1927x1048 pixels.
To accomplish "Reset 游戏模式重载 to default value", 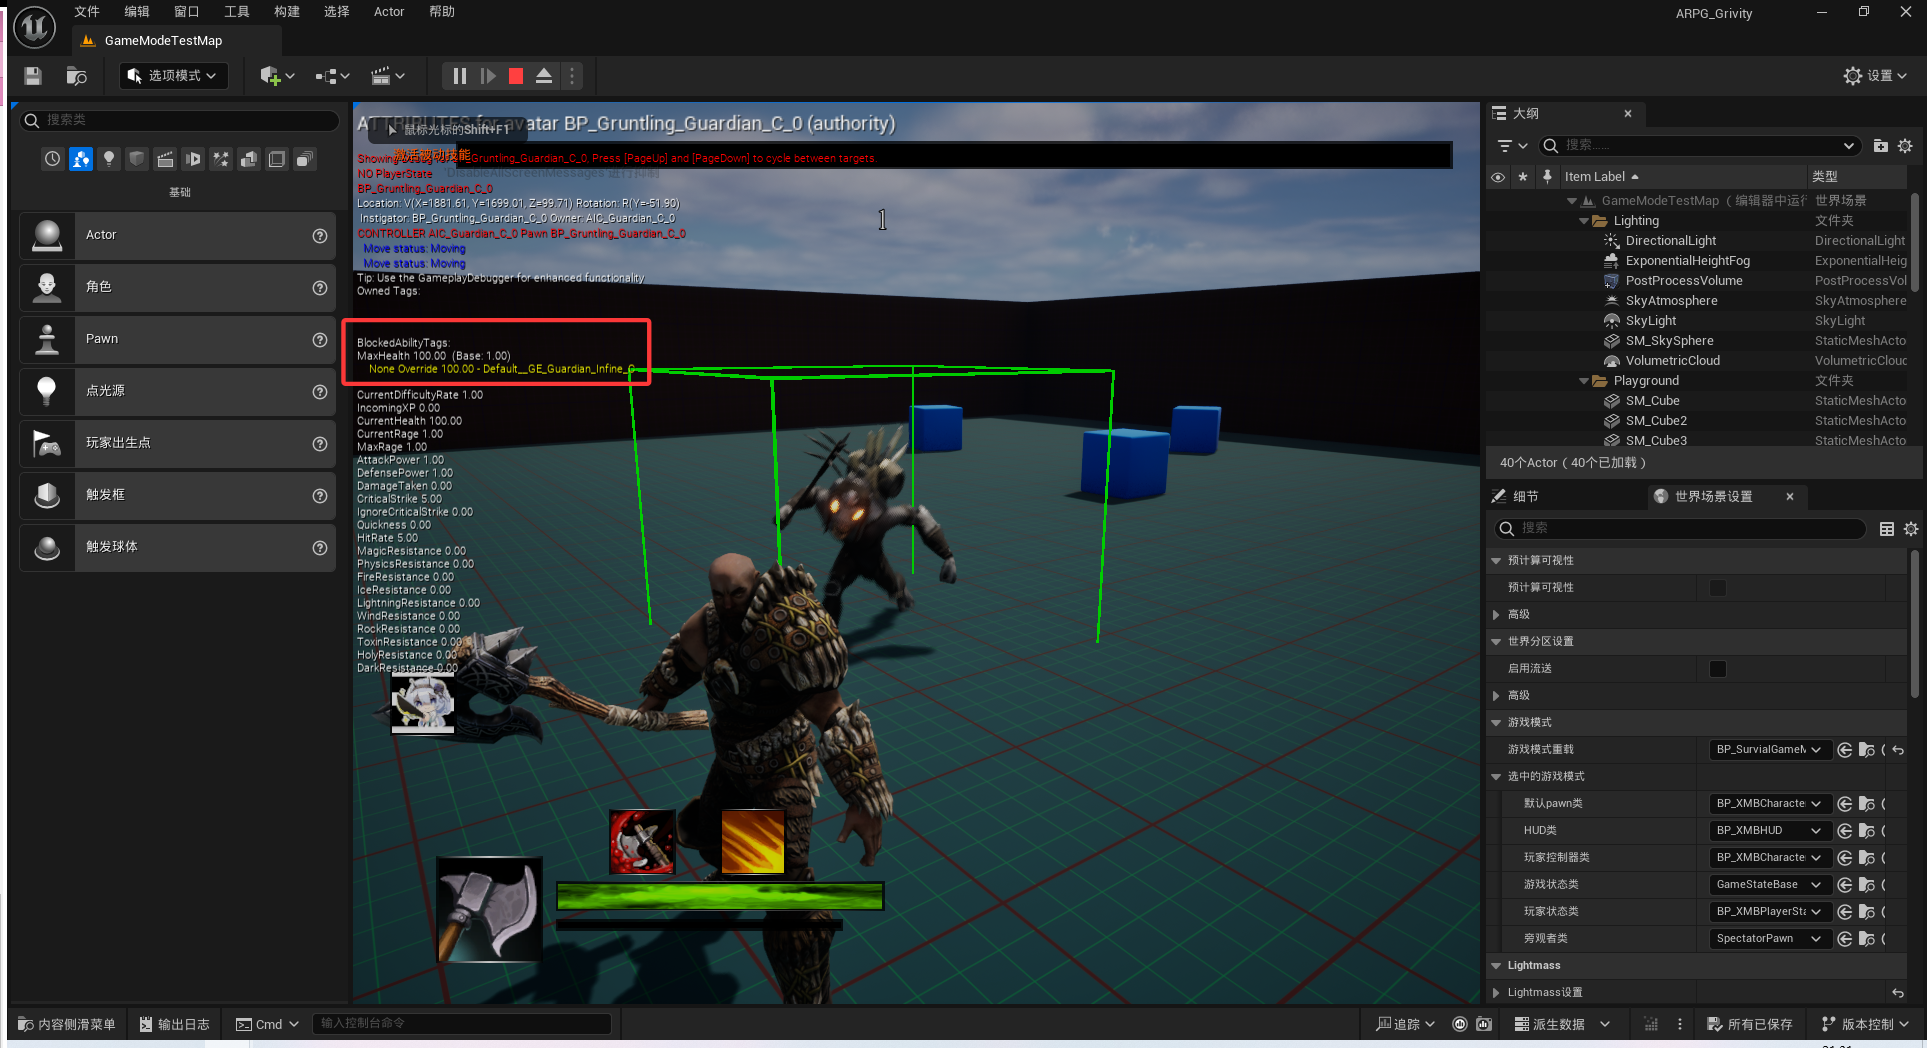I will pos(1898,750).
